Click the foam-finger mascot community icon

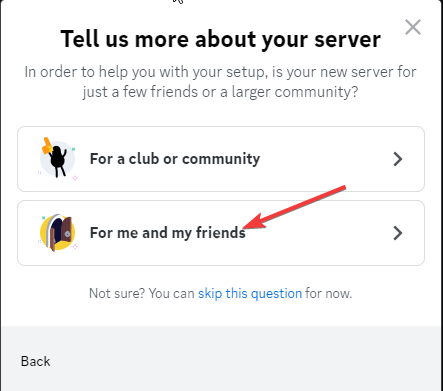coord(57,158)
